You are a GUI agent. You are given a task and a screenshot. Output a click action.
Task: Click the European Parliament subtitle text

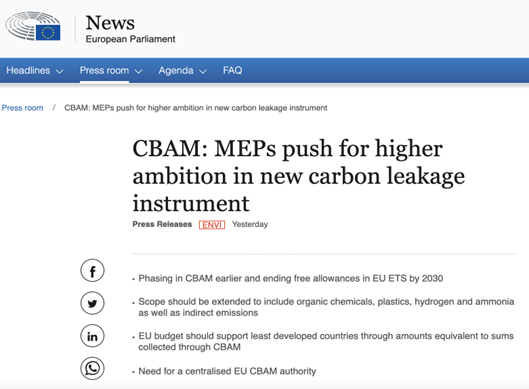pos(130,39)
